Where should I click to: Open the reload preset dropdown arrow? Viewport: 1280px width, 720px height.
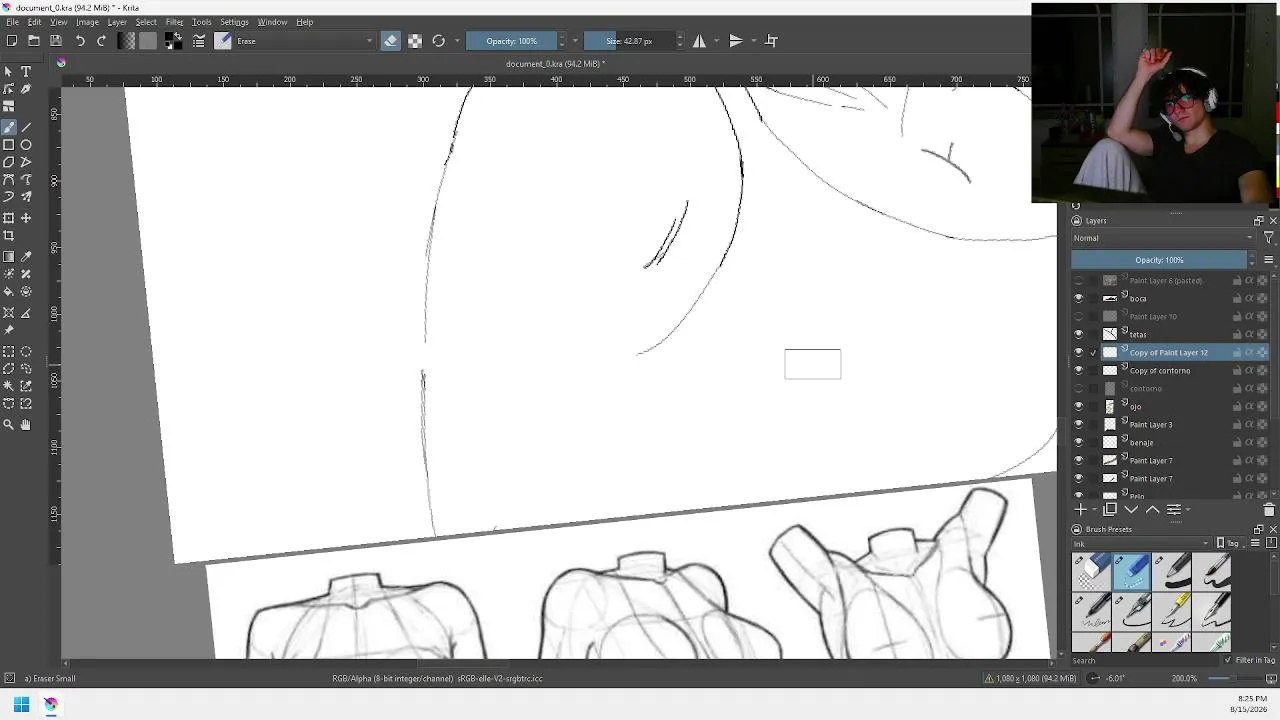pyautogui.click(x=457, y=41)
